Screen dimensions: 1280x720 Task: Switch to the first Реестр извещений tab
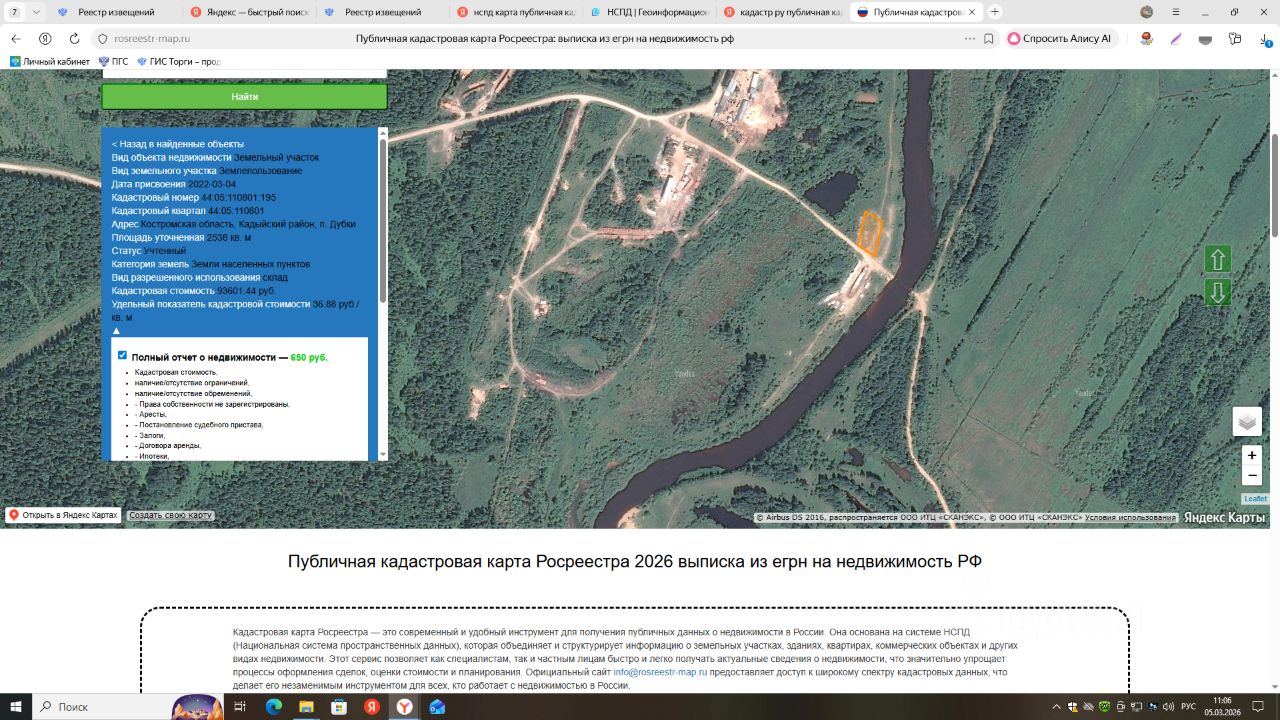coord(115,12)
